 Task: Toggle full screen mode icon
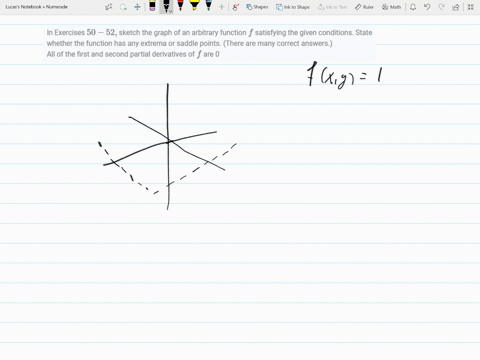tap(470, 7)
